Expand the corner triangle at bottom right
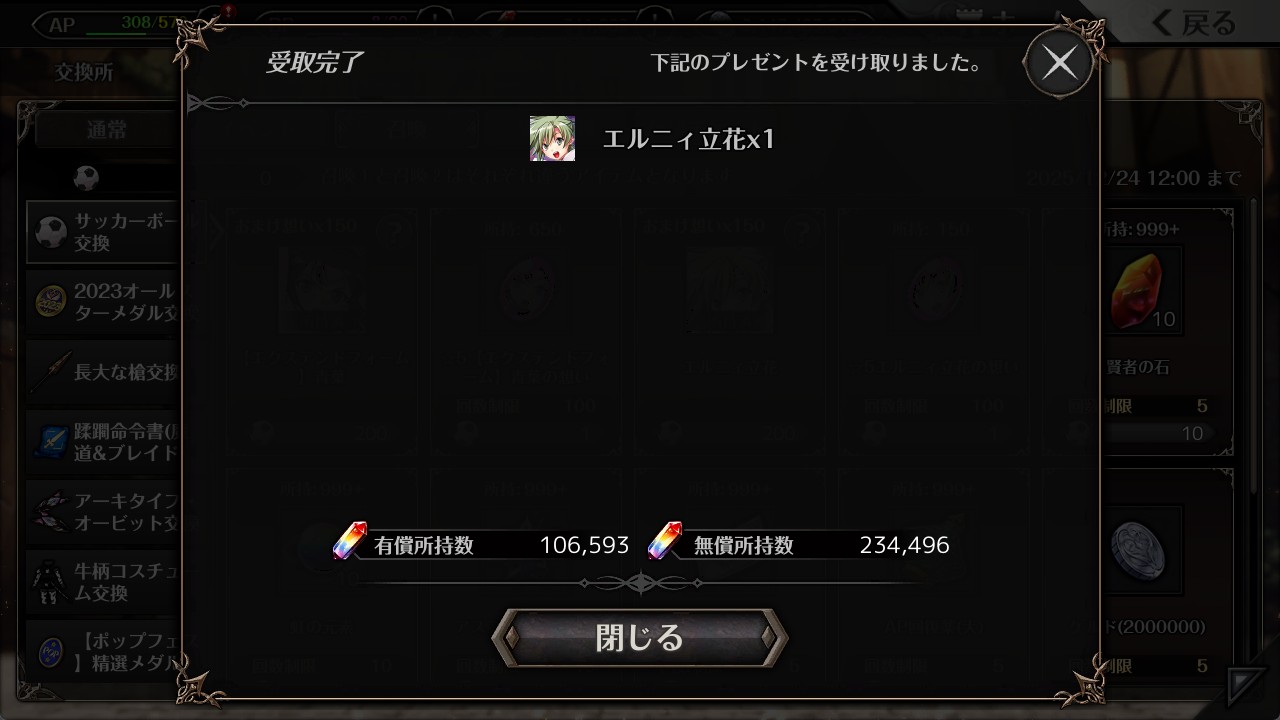This screenshot has height=720, width=1280. point(1247,686)
